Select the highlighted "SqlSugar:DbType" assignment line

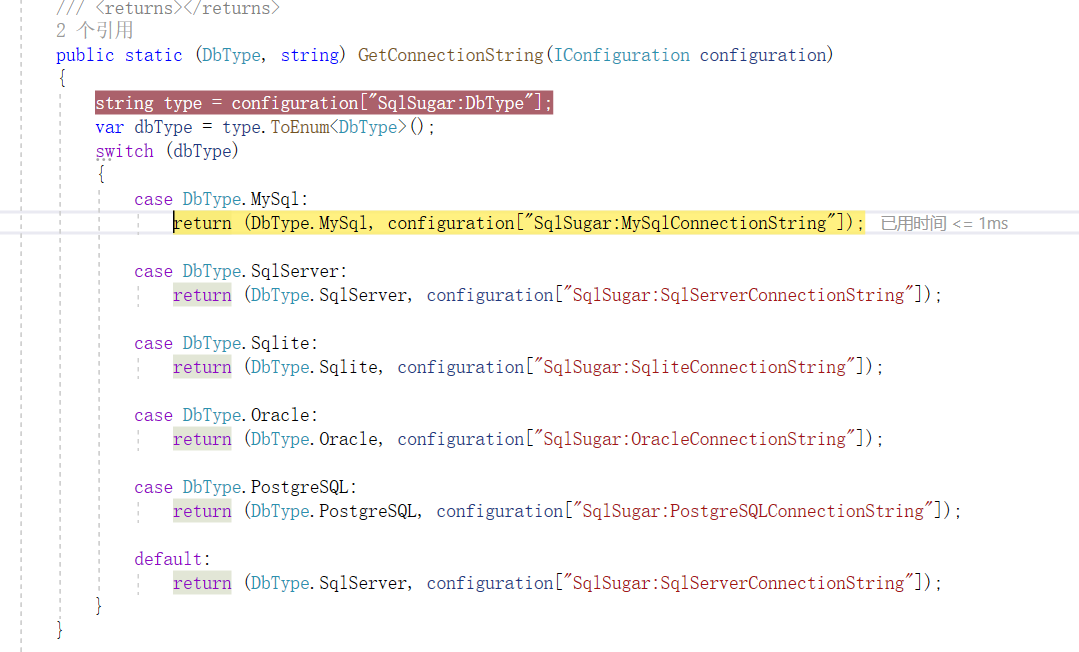(x=322, y=102)
